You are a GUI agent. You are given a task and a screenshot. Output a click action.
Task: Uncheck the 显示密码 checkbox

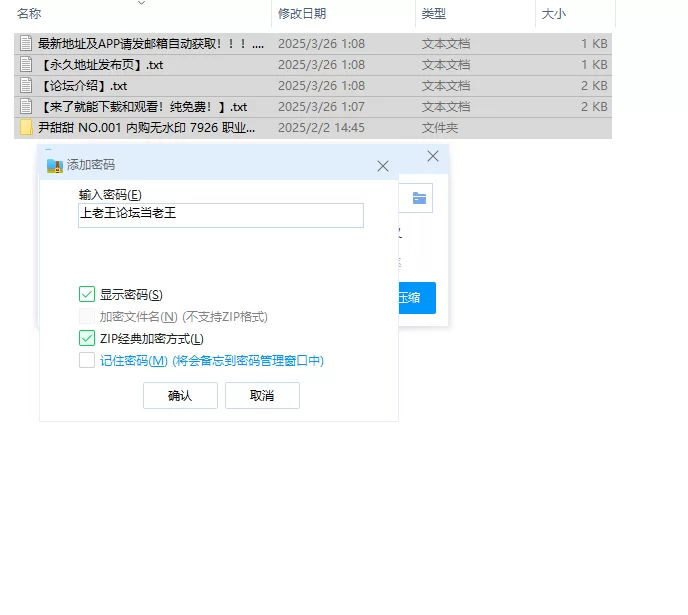tap(87, 294)
